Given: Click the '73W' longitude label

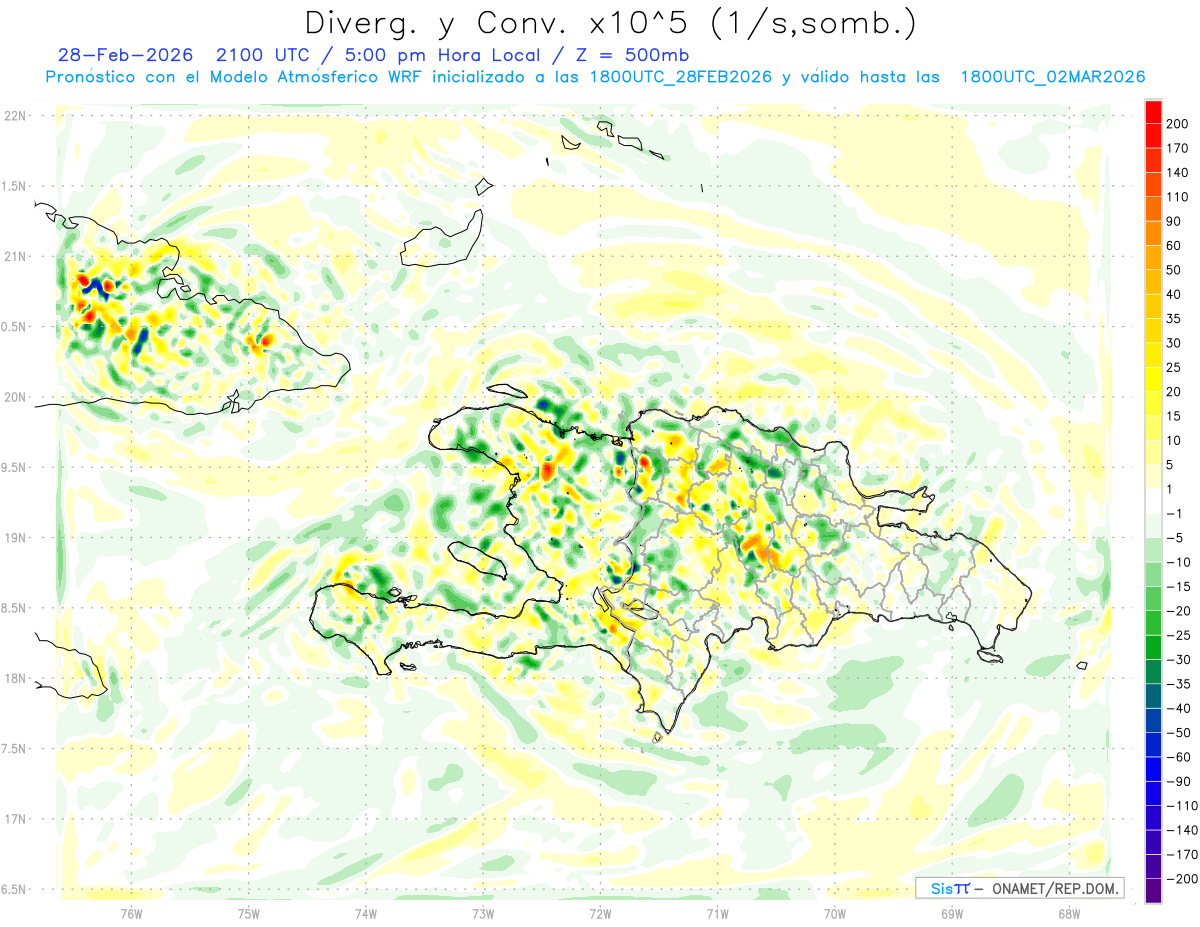Looking at the screenshot, I should pos(483,913).
